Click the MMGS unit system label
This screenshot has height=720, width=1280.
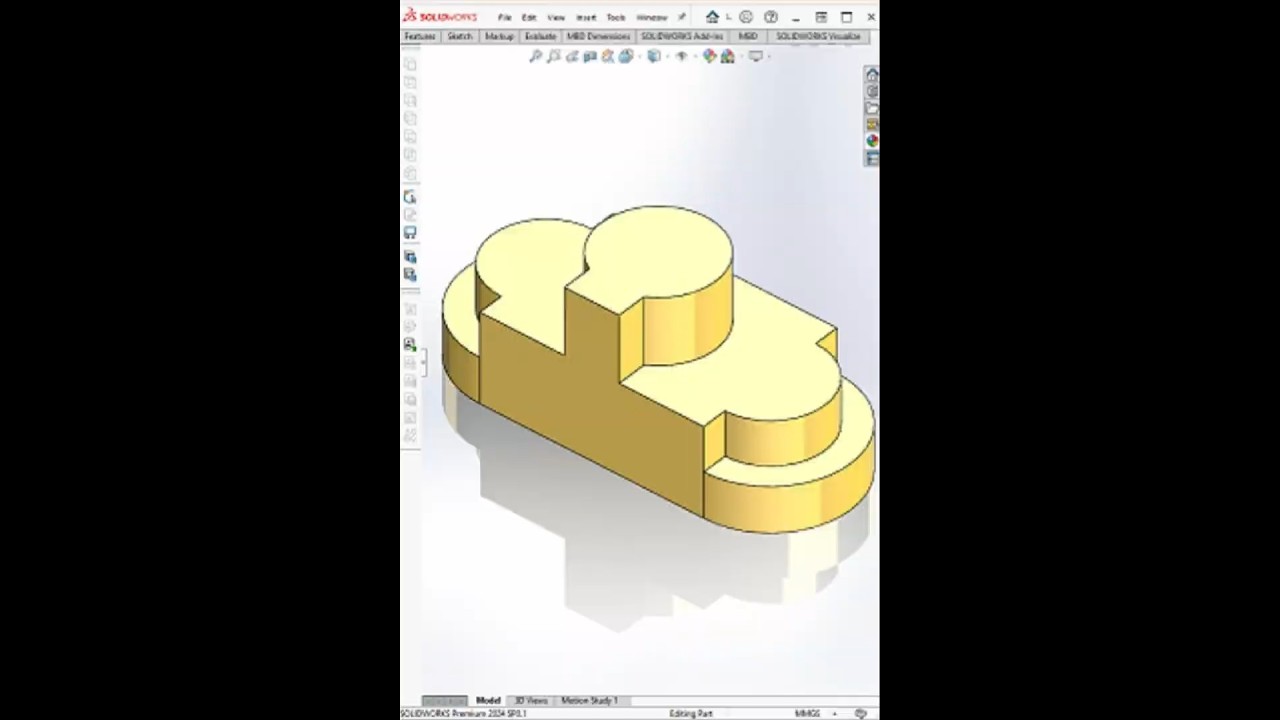tap(807, 714)
